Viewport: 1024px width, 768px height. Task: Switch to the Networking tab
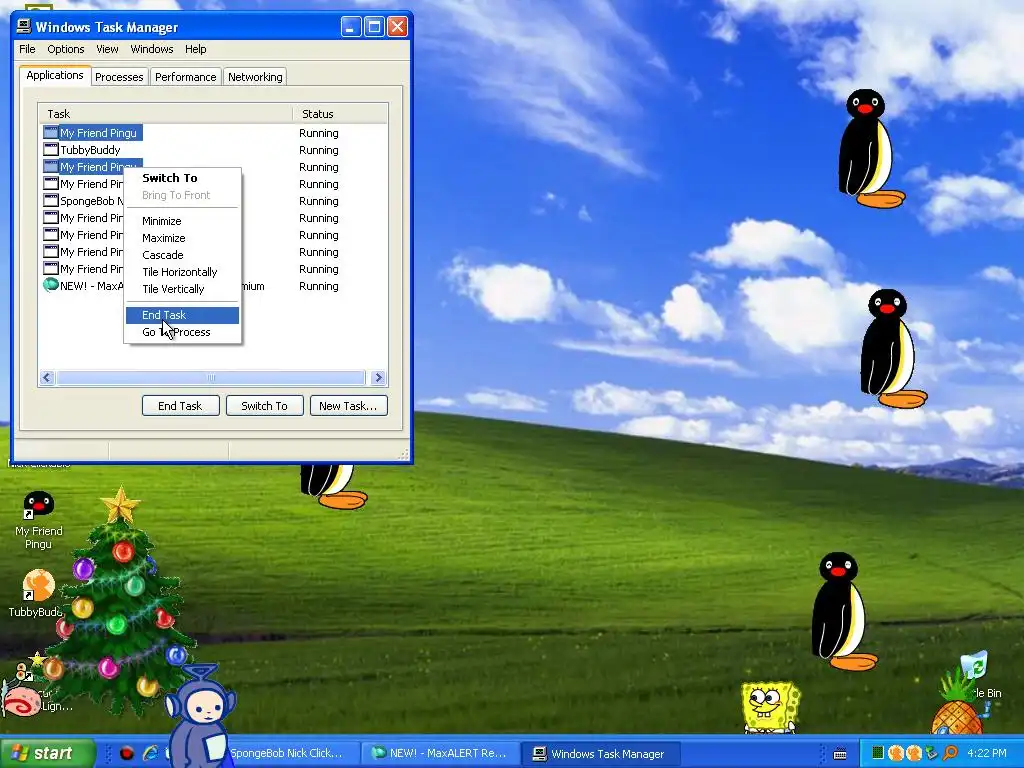[x=255, y=77]
